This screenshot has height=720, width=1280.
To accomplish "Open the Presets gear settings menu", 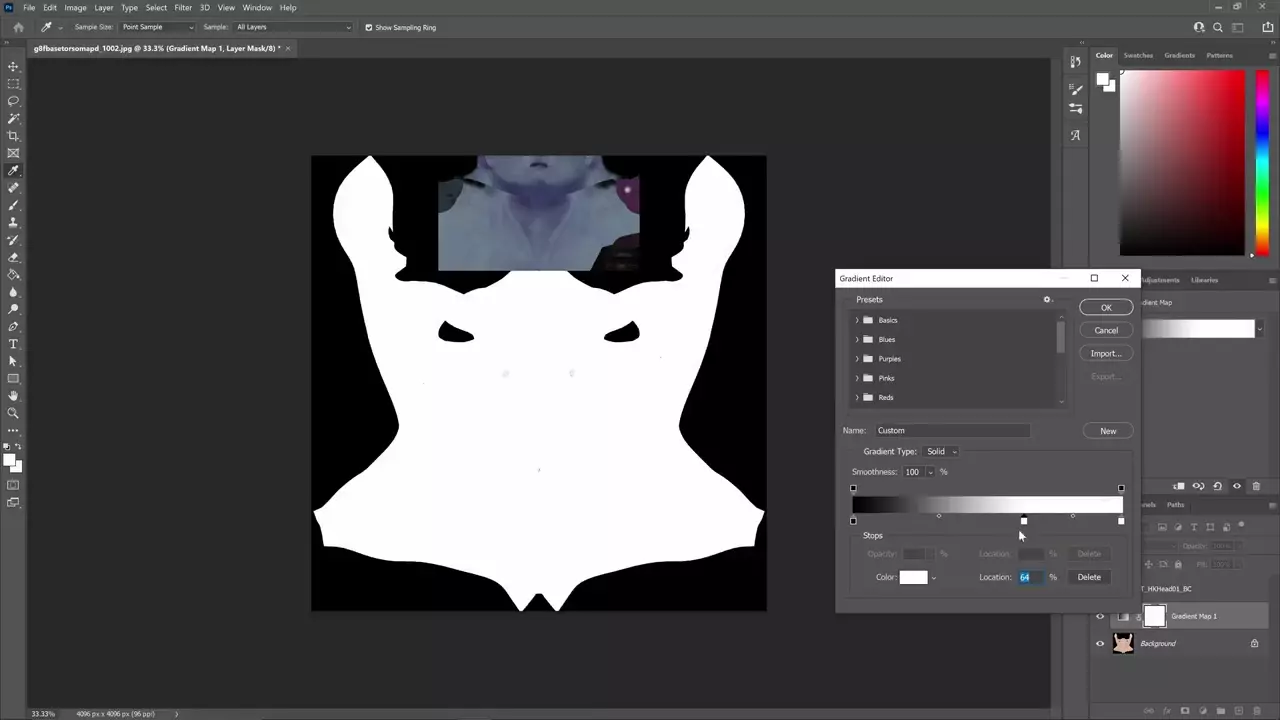I will pyautogui.click(x=1047, y=300).
